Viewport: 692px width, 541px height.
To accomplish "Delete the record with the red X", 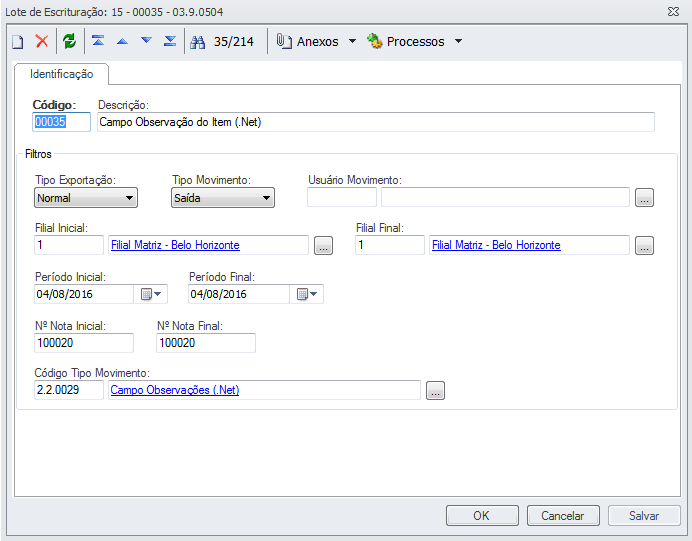I will [42, 42].
